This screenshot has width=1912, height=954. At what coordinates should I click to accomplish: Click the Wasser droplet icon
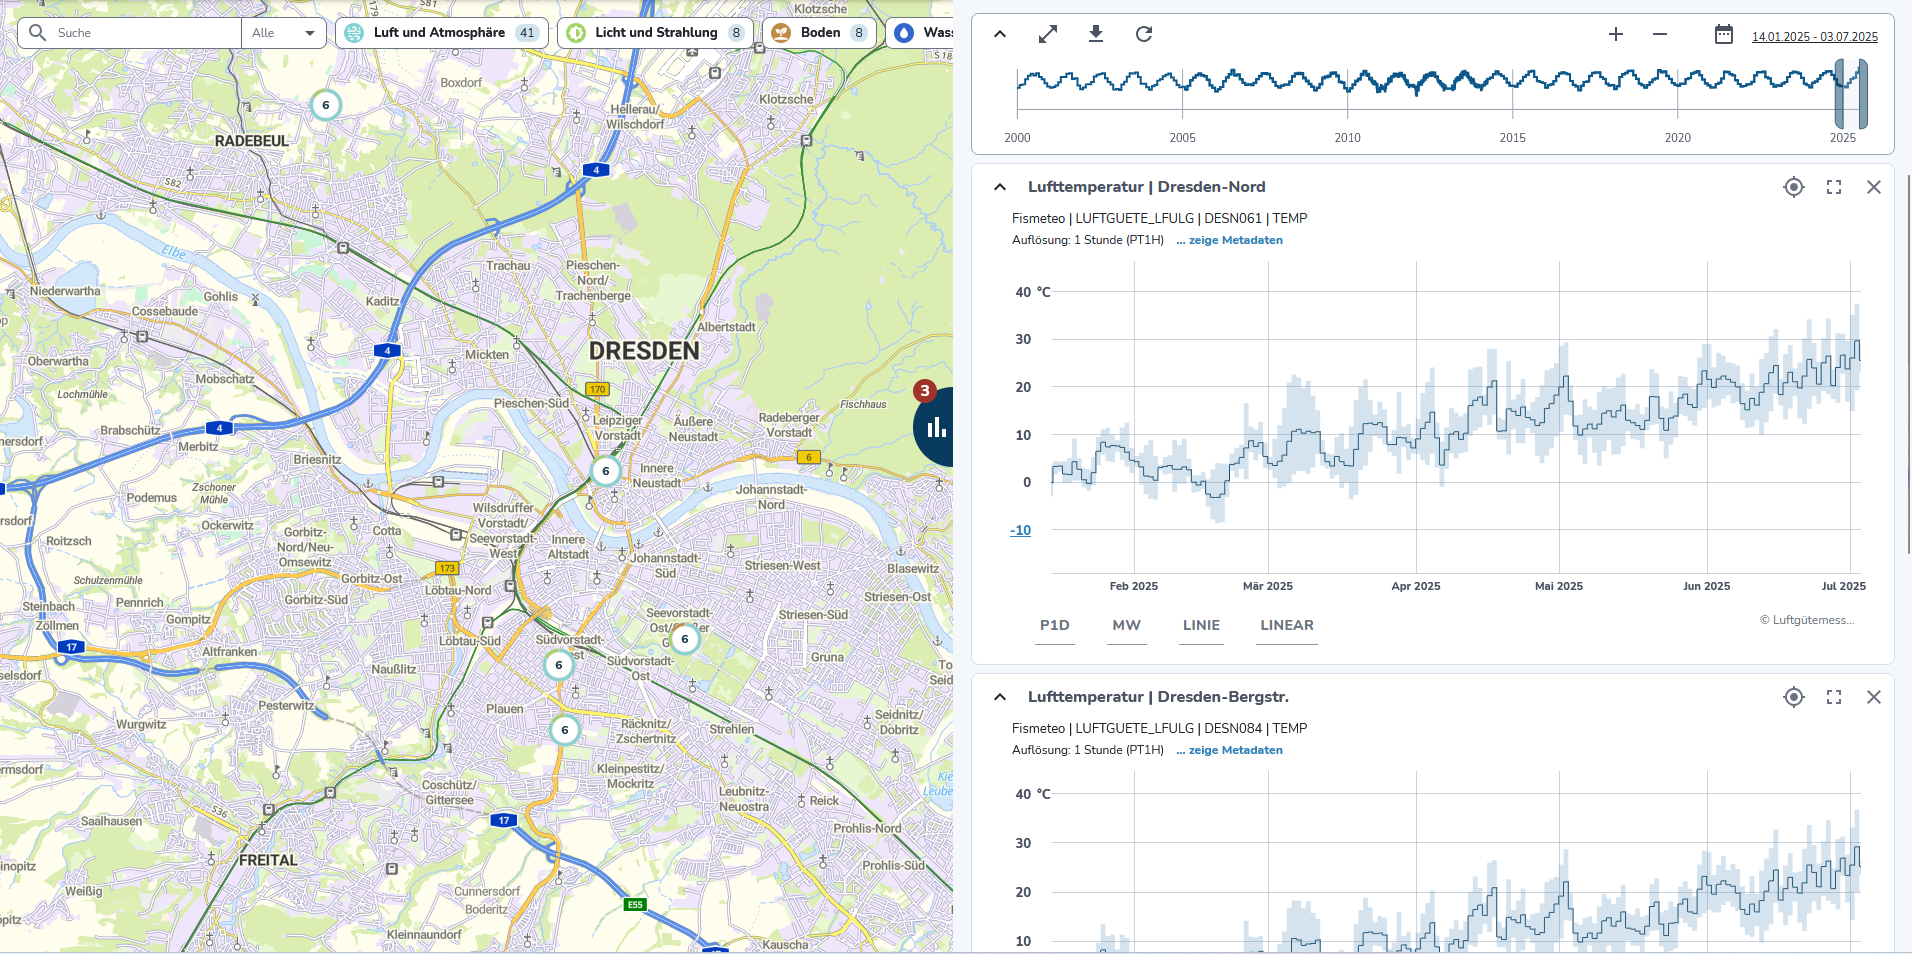[904, 33]
